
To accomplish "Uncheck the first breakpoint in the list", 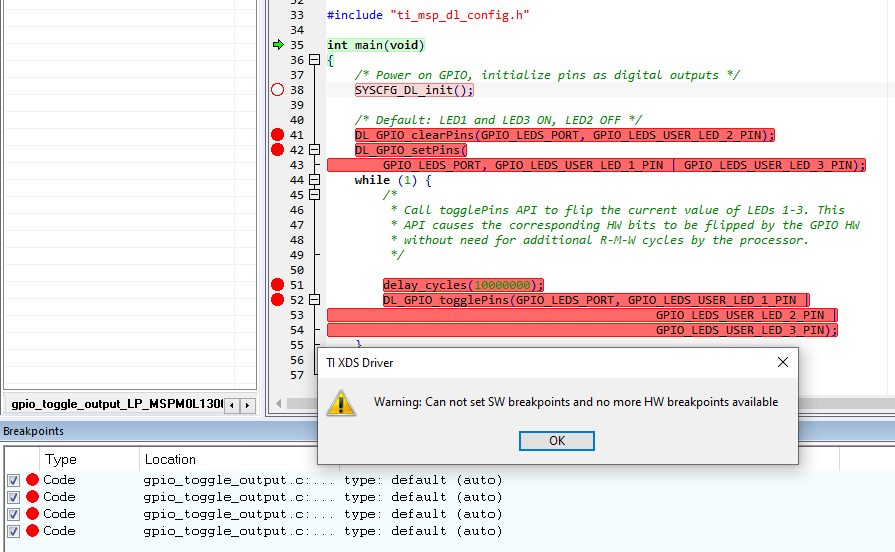I will [x=13, y=480].
